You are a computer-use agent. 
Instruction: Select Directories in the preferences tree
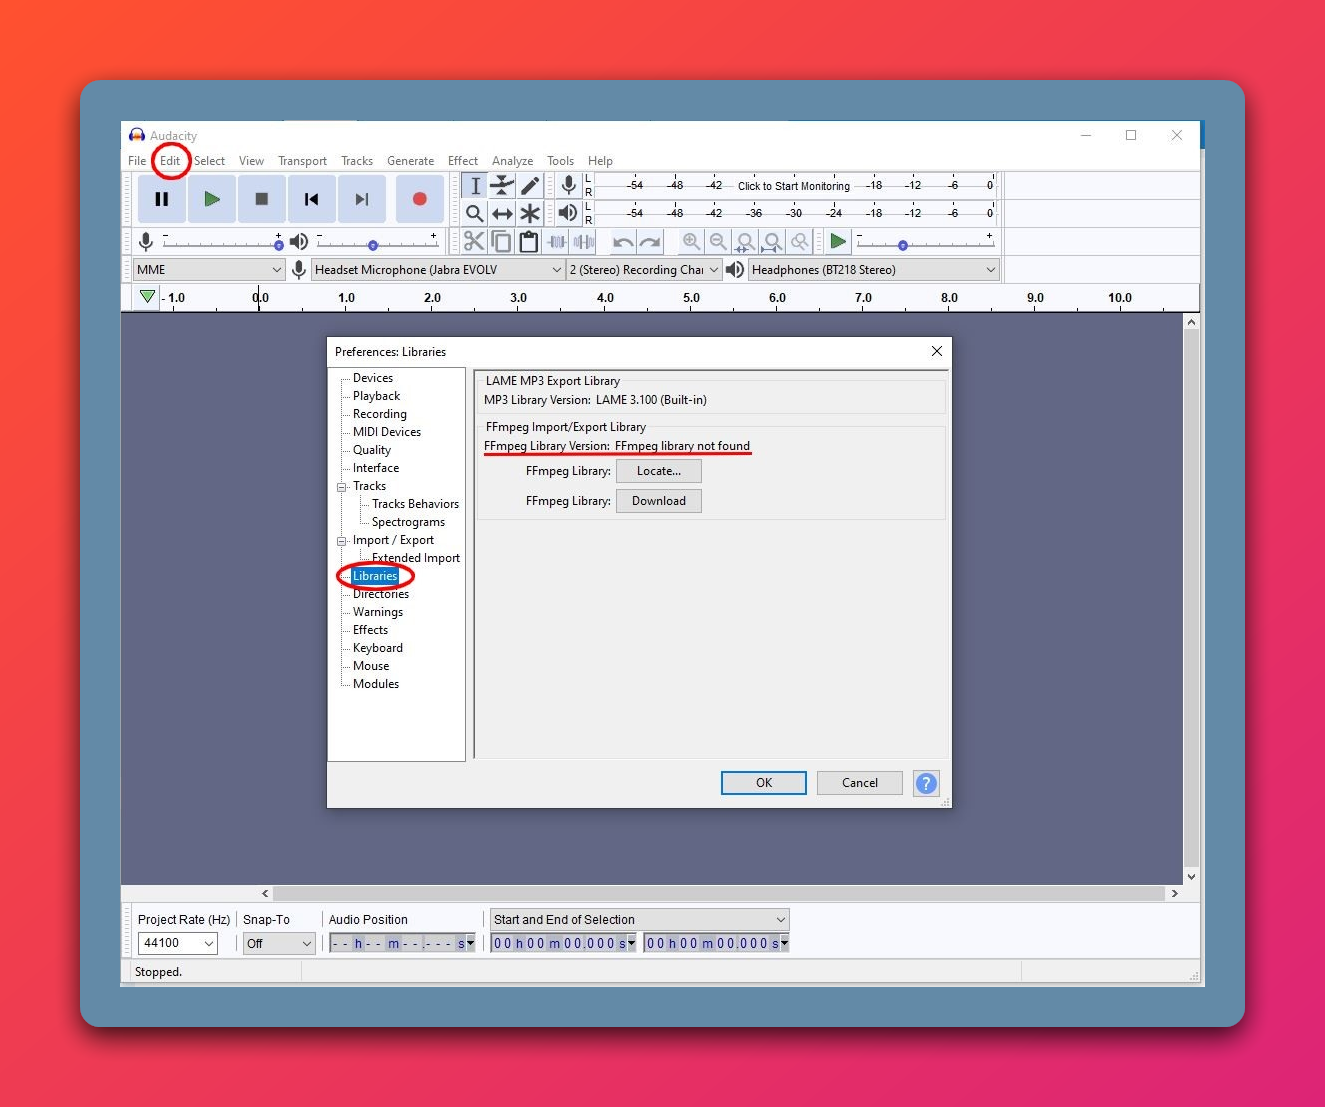[381, 594]
